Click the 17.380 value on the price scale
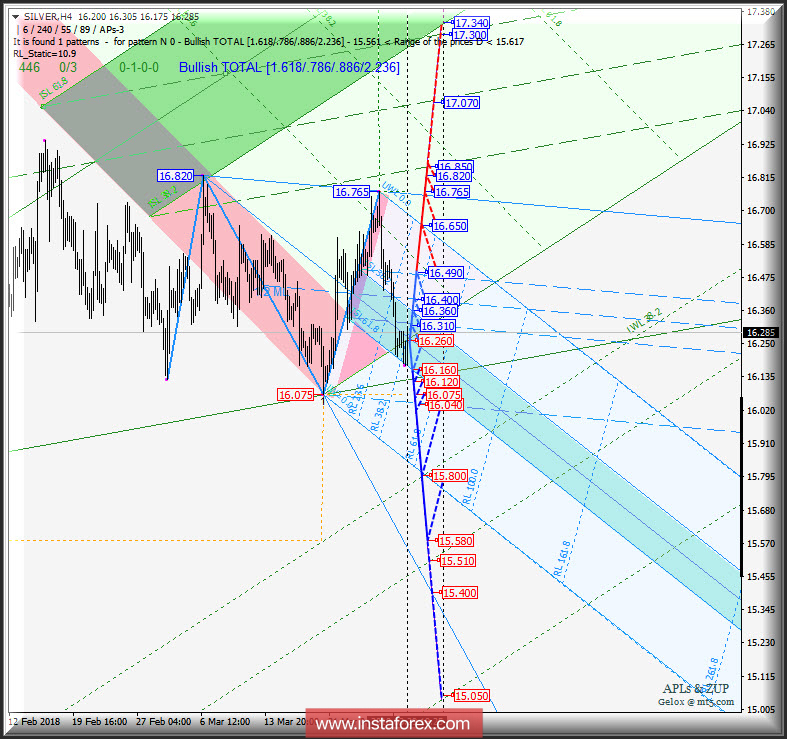This screenshot has height=739, width=787. tap(761, 12)
